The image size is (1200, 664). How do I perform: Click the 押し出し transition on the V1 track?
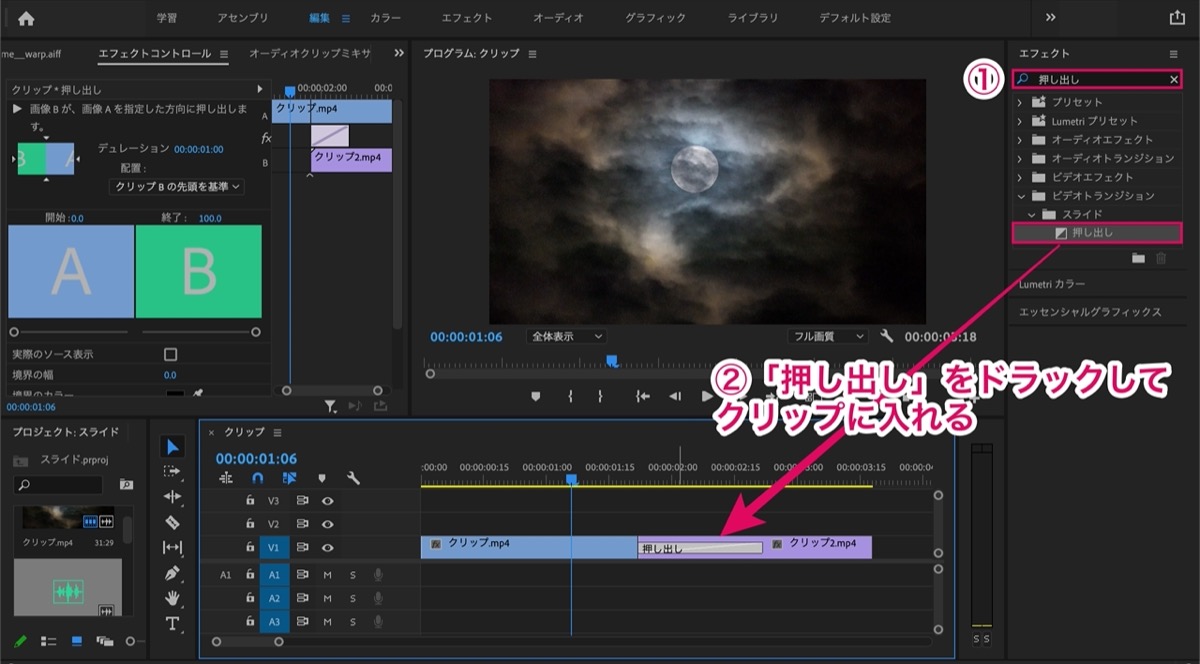(x=700, y=547)
